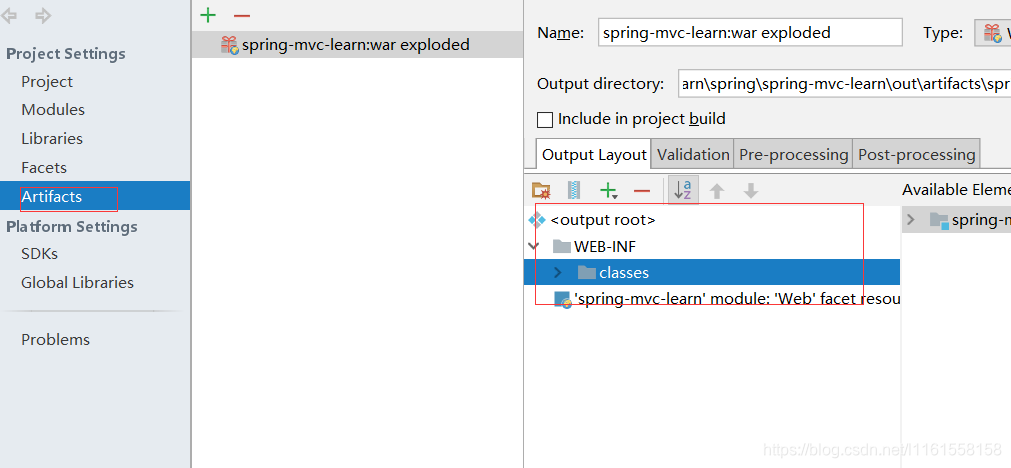The width and height of the screenshot is (1011, 468).
Task: Enable Include in project build checkbox
Action: click(545, 119)
